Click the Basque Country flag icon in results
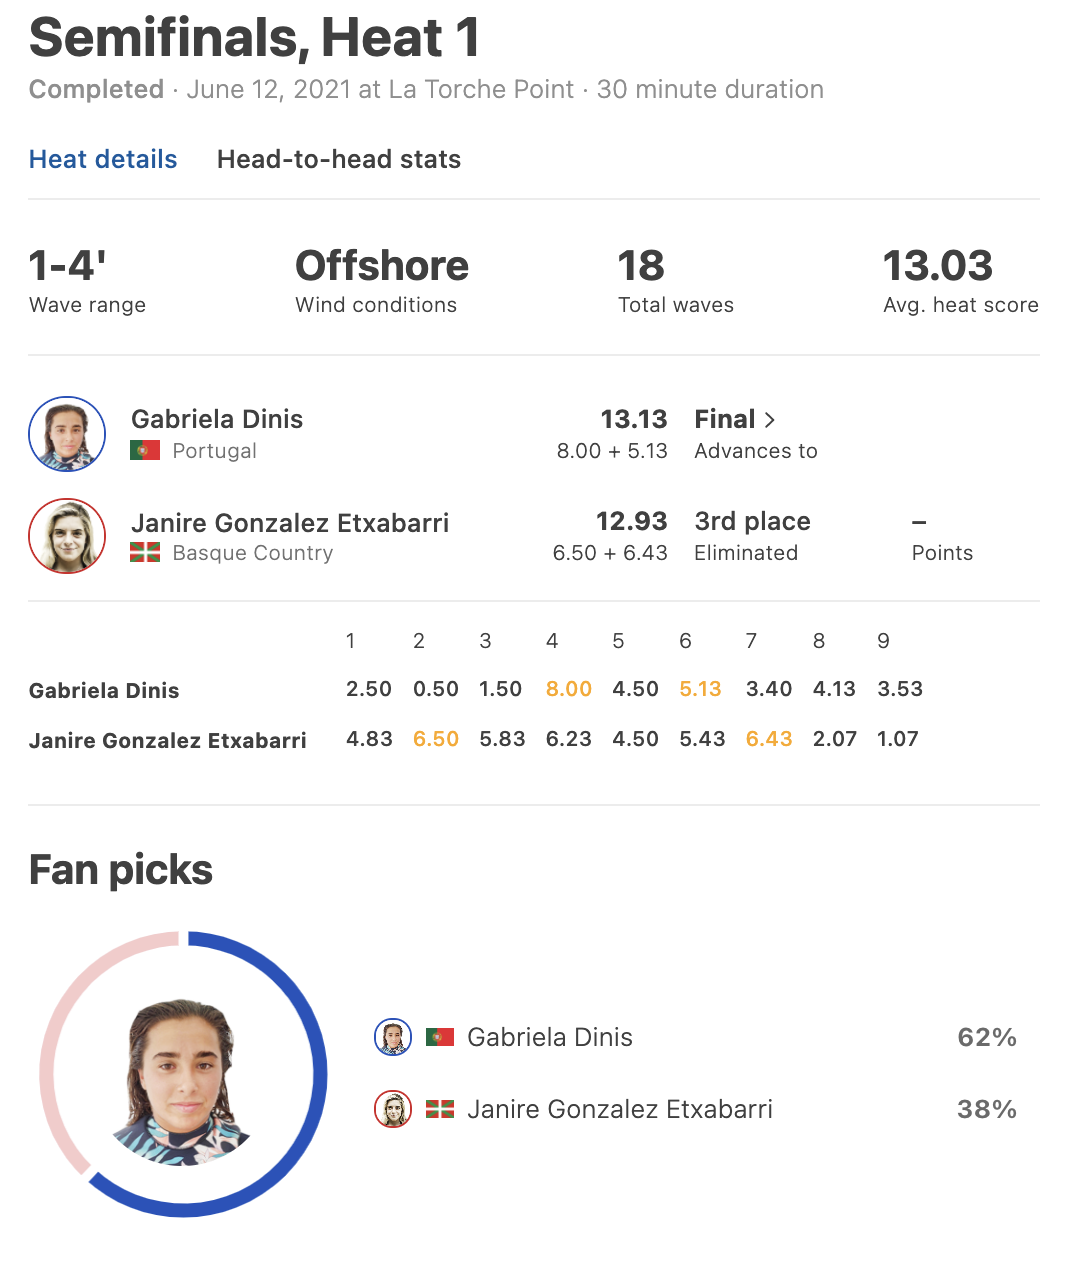This screenshot has height=1266, width=1076. click(145, 553)
